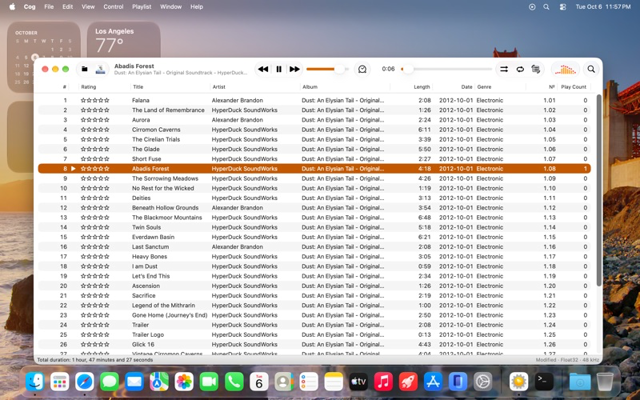Select the track Short Fuse
Image resolution: width=640 pixels, height=400 pixels.
(x=147, y=159)
